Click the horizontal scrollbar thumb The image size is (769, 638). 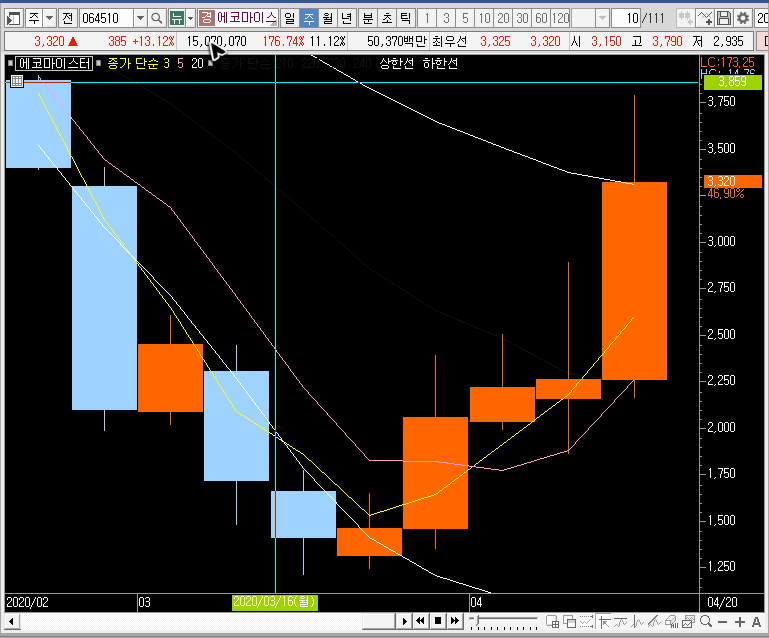[379, 622]
